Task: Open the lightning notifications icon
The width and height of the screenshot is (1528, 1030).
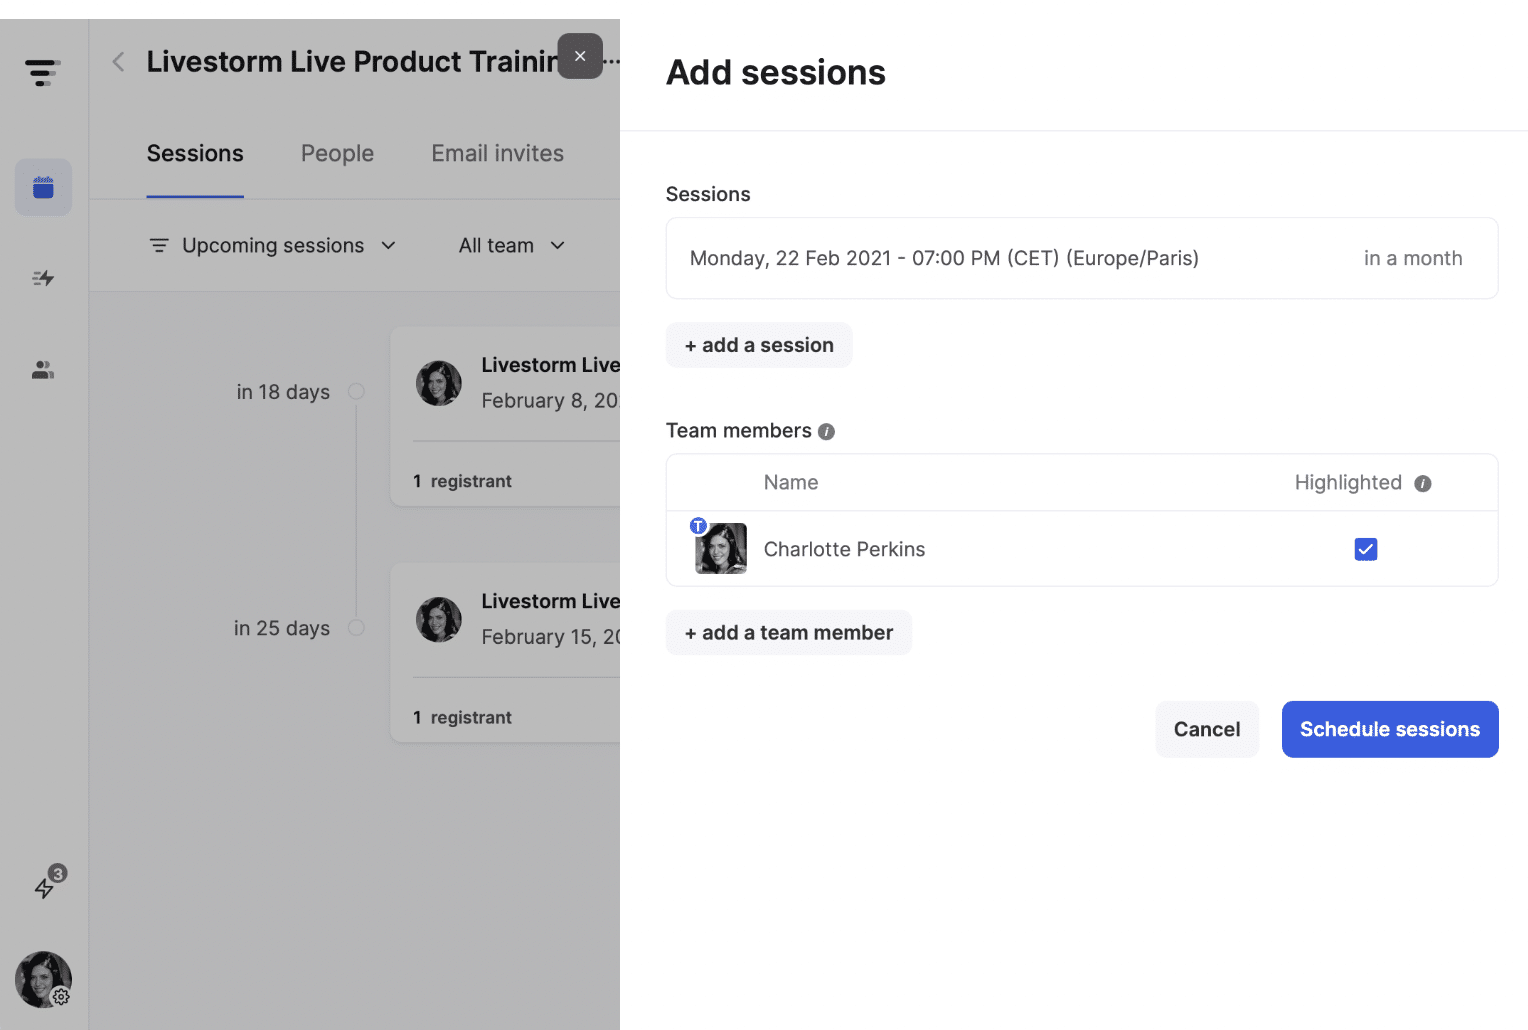Action: pos(46,885)
